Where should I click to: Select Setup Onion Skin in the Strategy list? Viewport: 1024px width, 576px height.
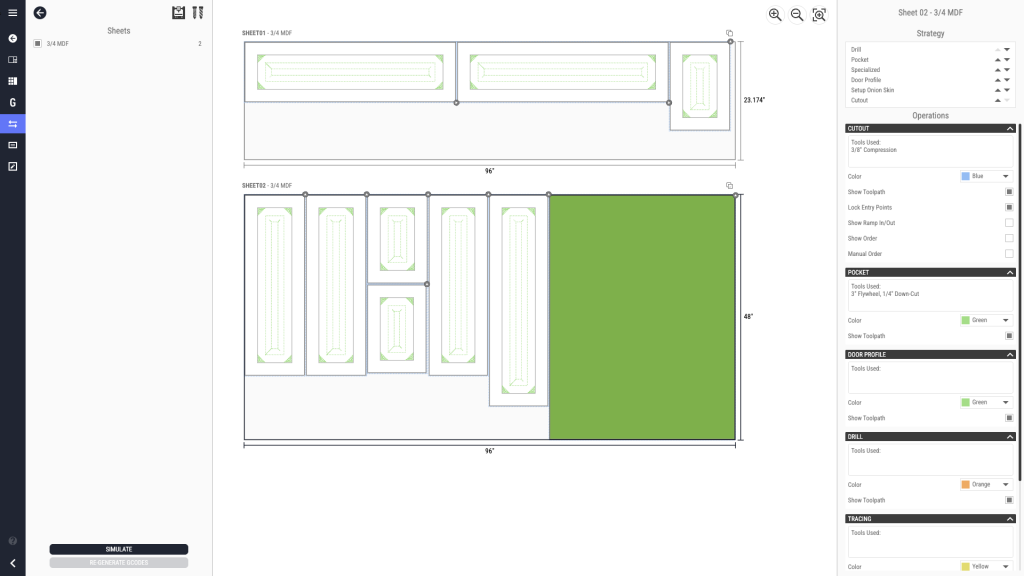click(873, 90)
